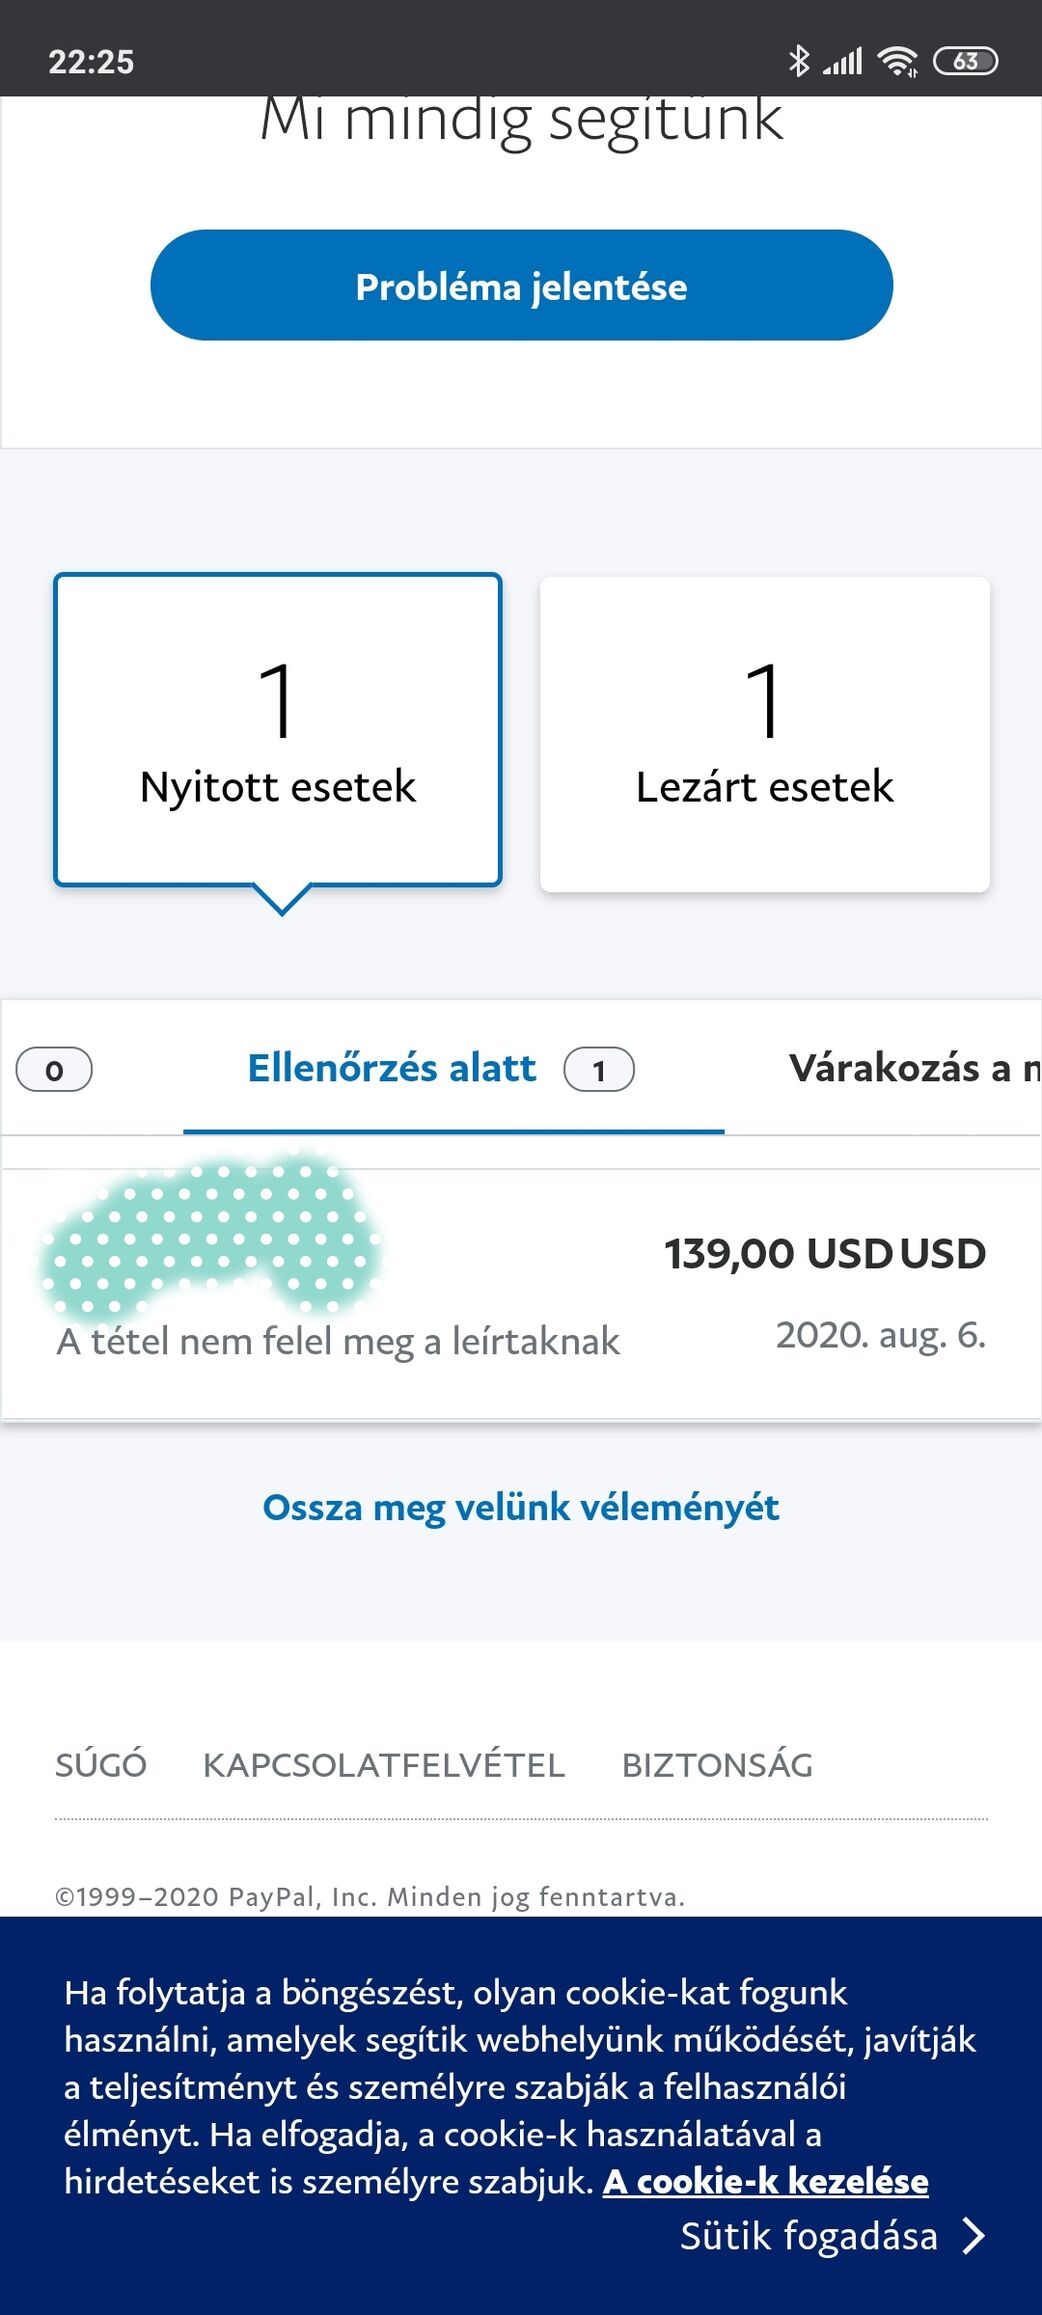The height and width of the screenshot is (2315, 1042).
Task: Tap the arrow beside Sütik fogadása
Action: [x=974, y=2235]
